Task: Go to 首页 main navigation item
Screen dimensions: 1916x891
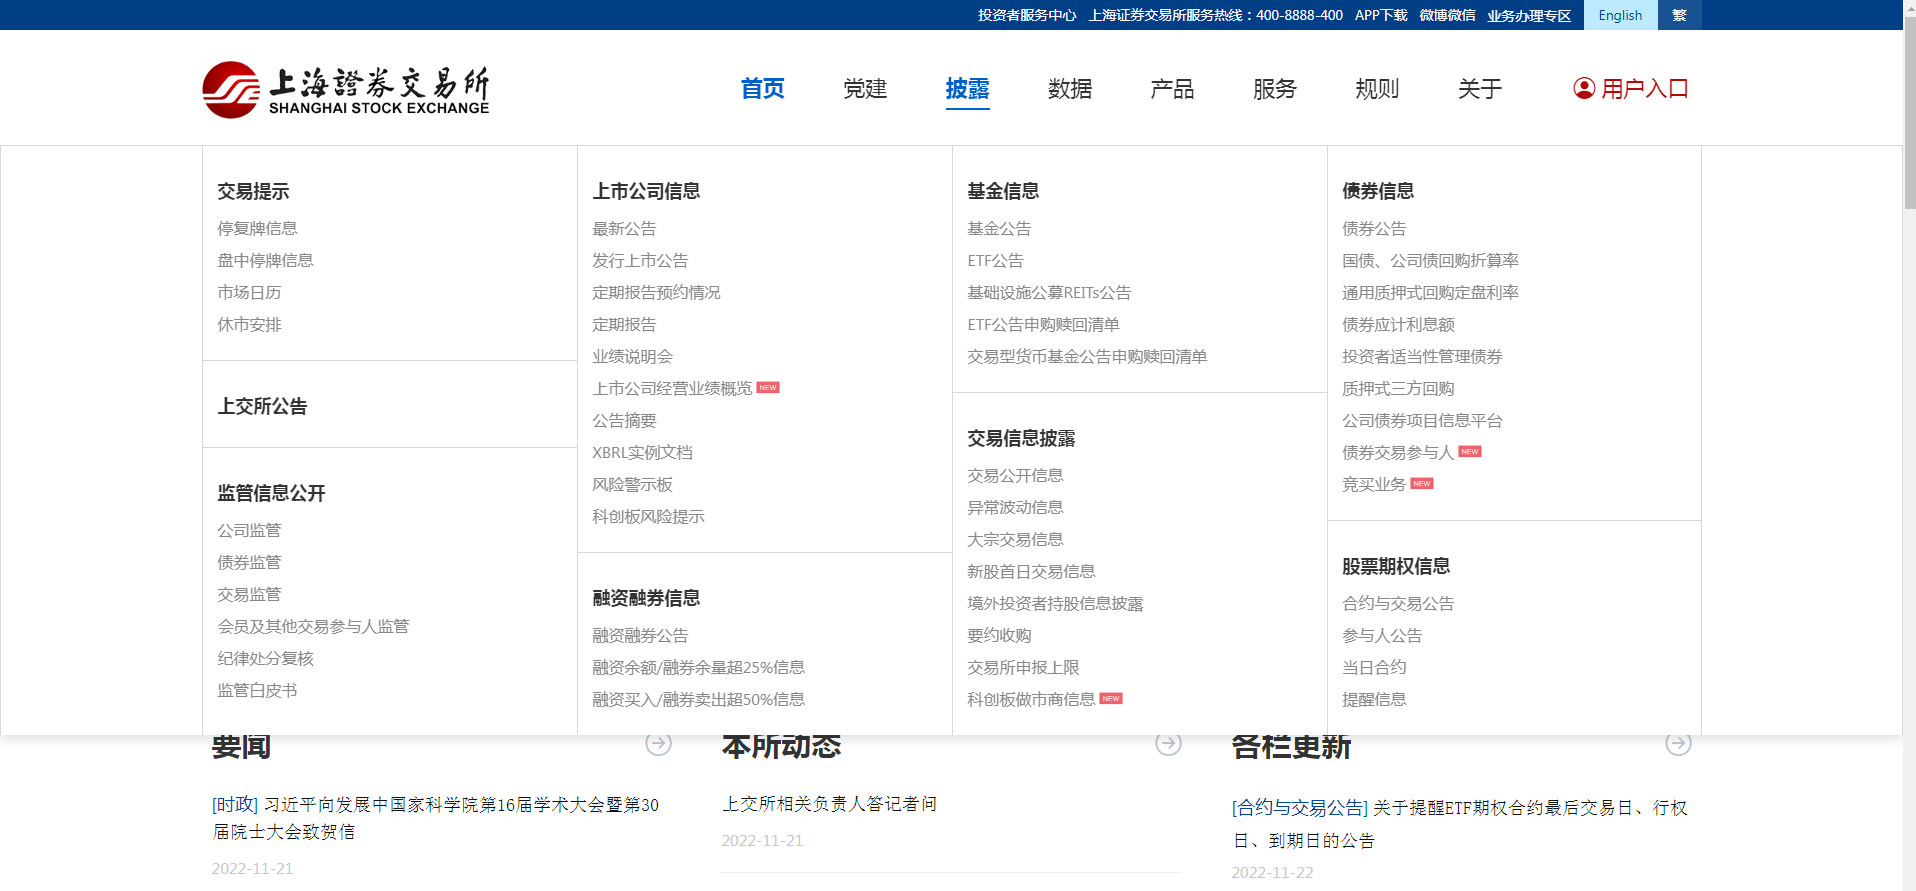Action: [x=763, y=89]
